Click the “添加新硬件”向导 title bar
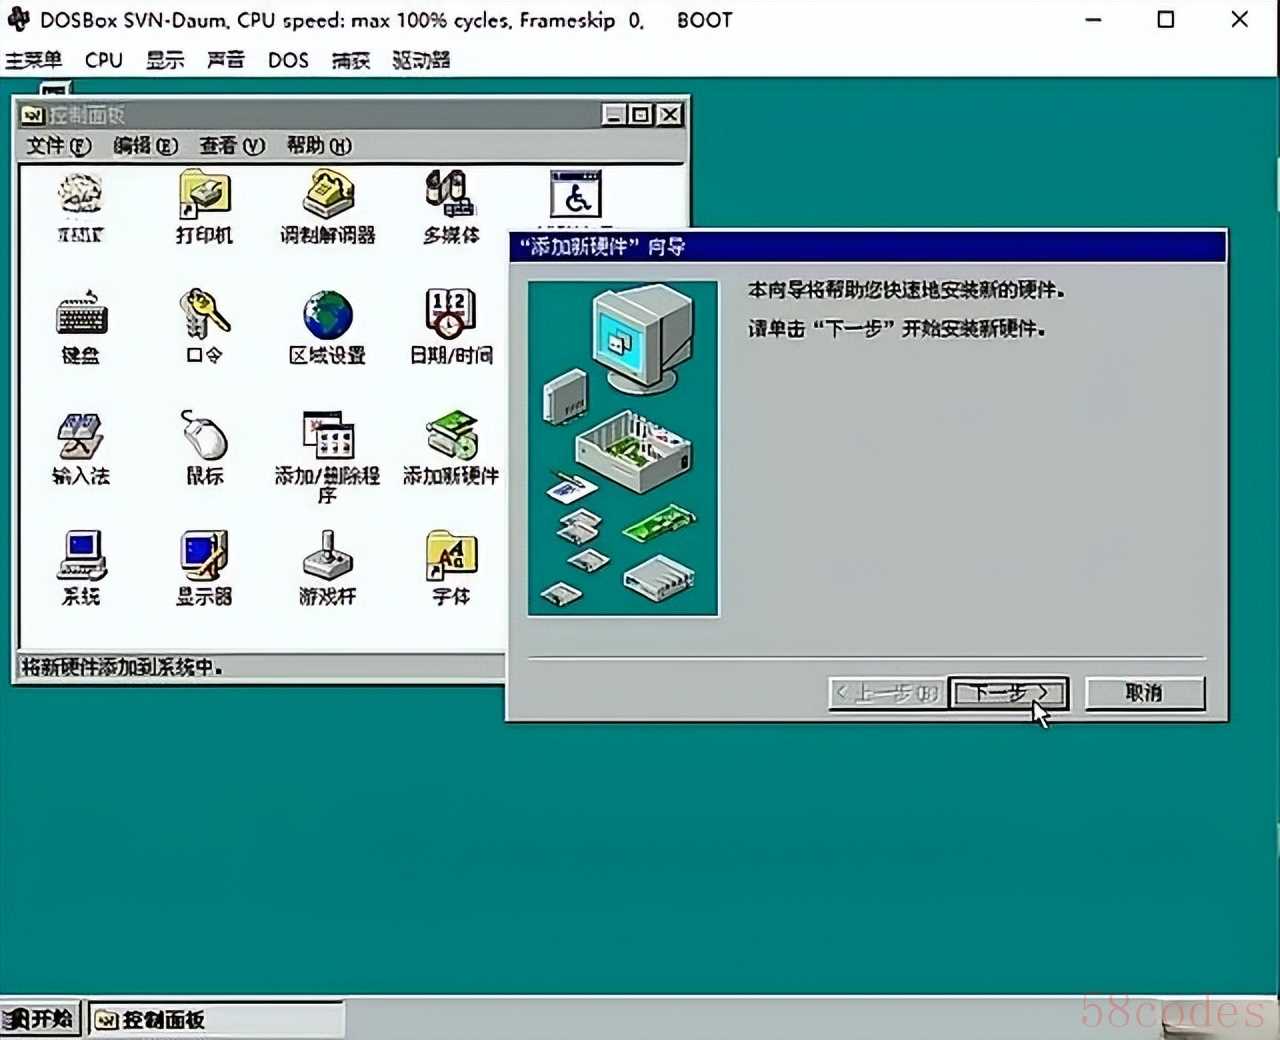Screen dimensions: 1280x1040 pyautogui.click(x=866, y=246)
